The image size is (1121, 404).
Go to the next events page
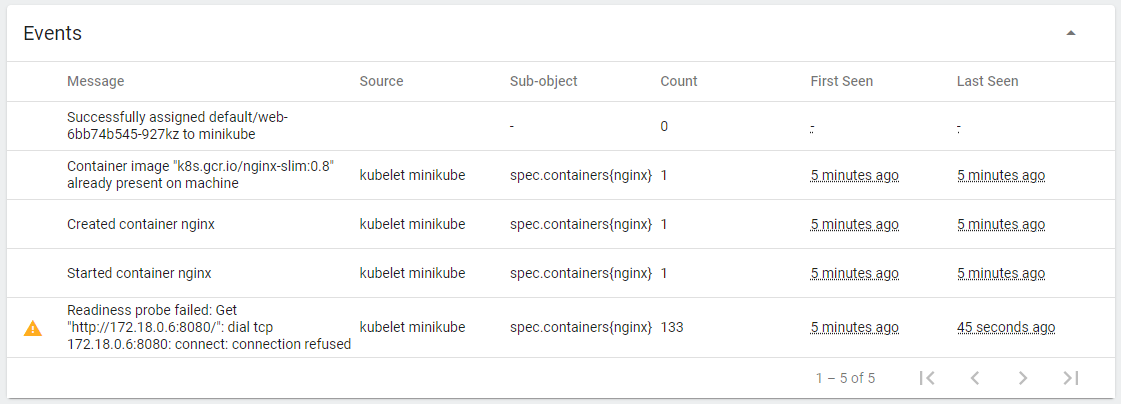click(x=1022, y=378)
